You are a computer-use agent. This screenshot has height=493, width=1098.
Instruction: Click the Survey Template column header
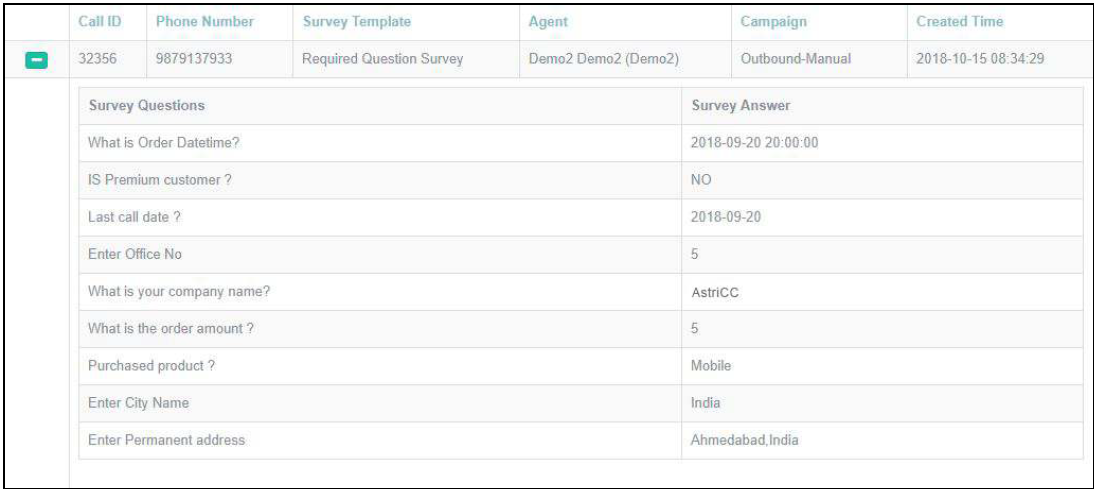click(x=356, y=21)
